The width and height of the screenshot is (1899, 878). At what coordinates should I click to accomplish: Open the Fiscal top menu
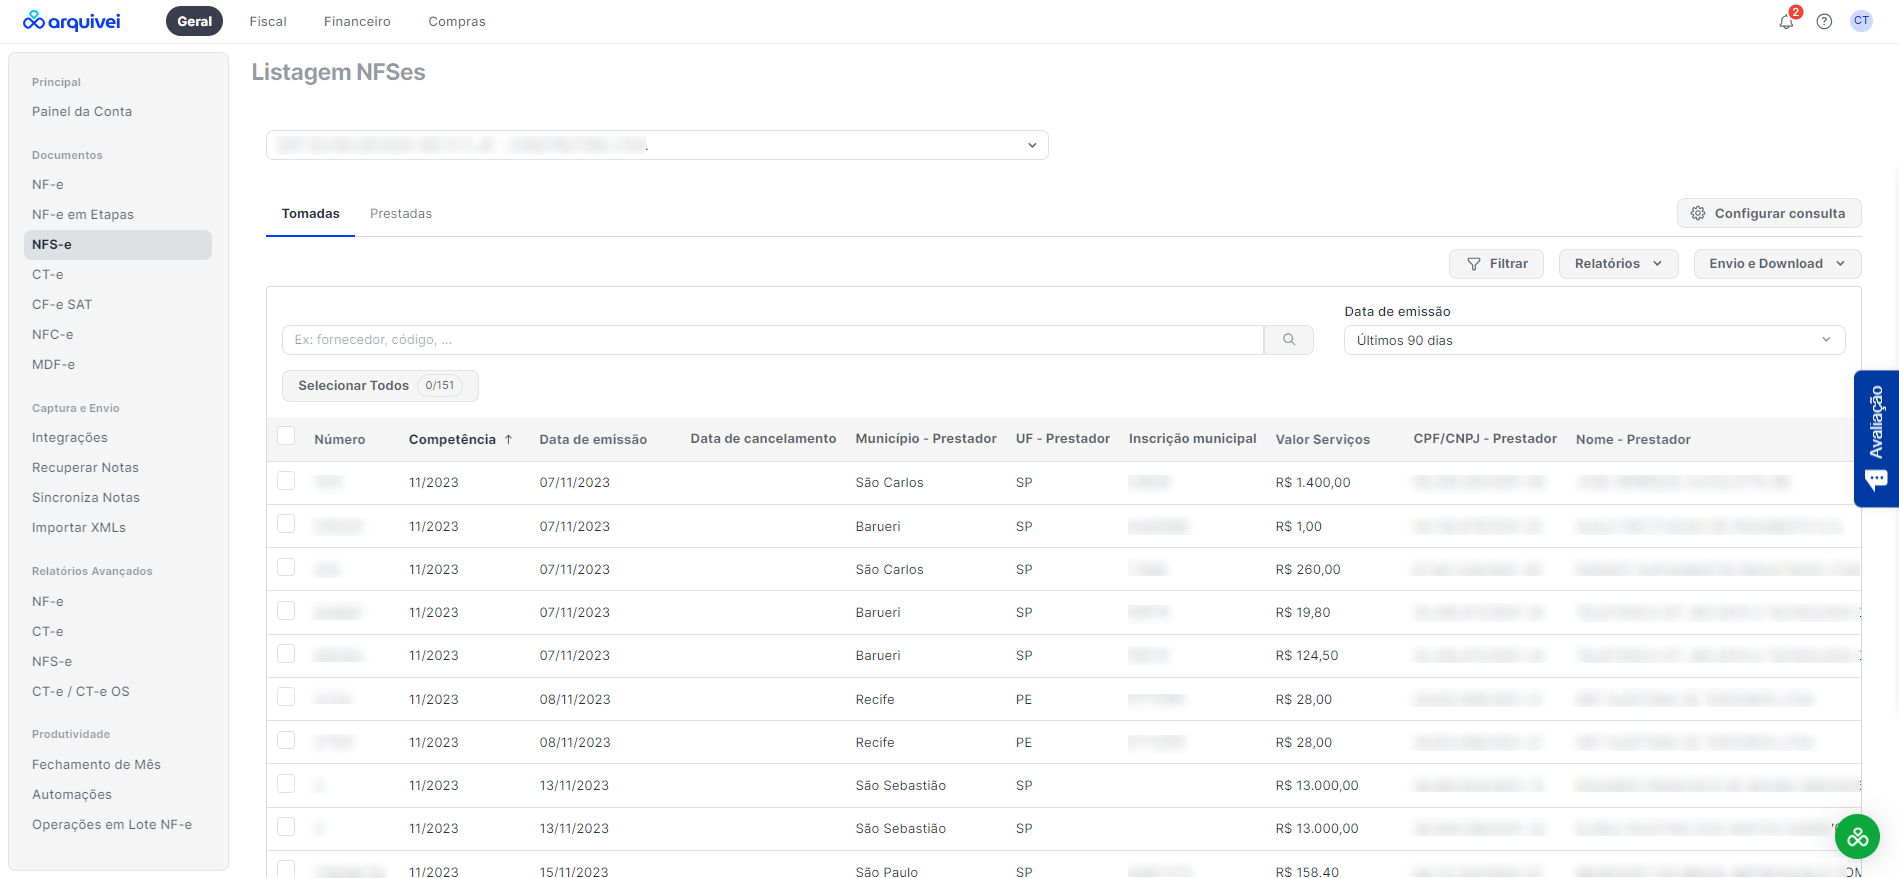(268, 21)
